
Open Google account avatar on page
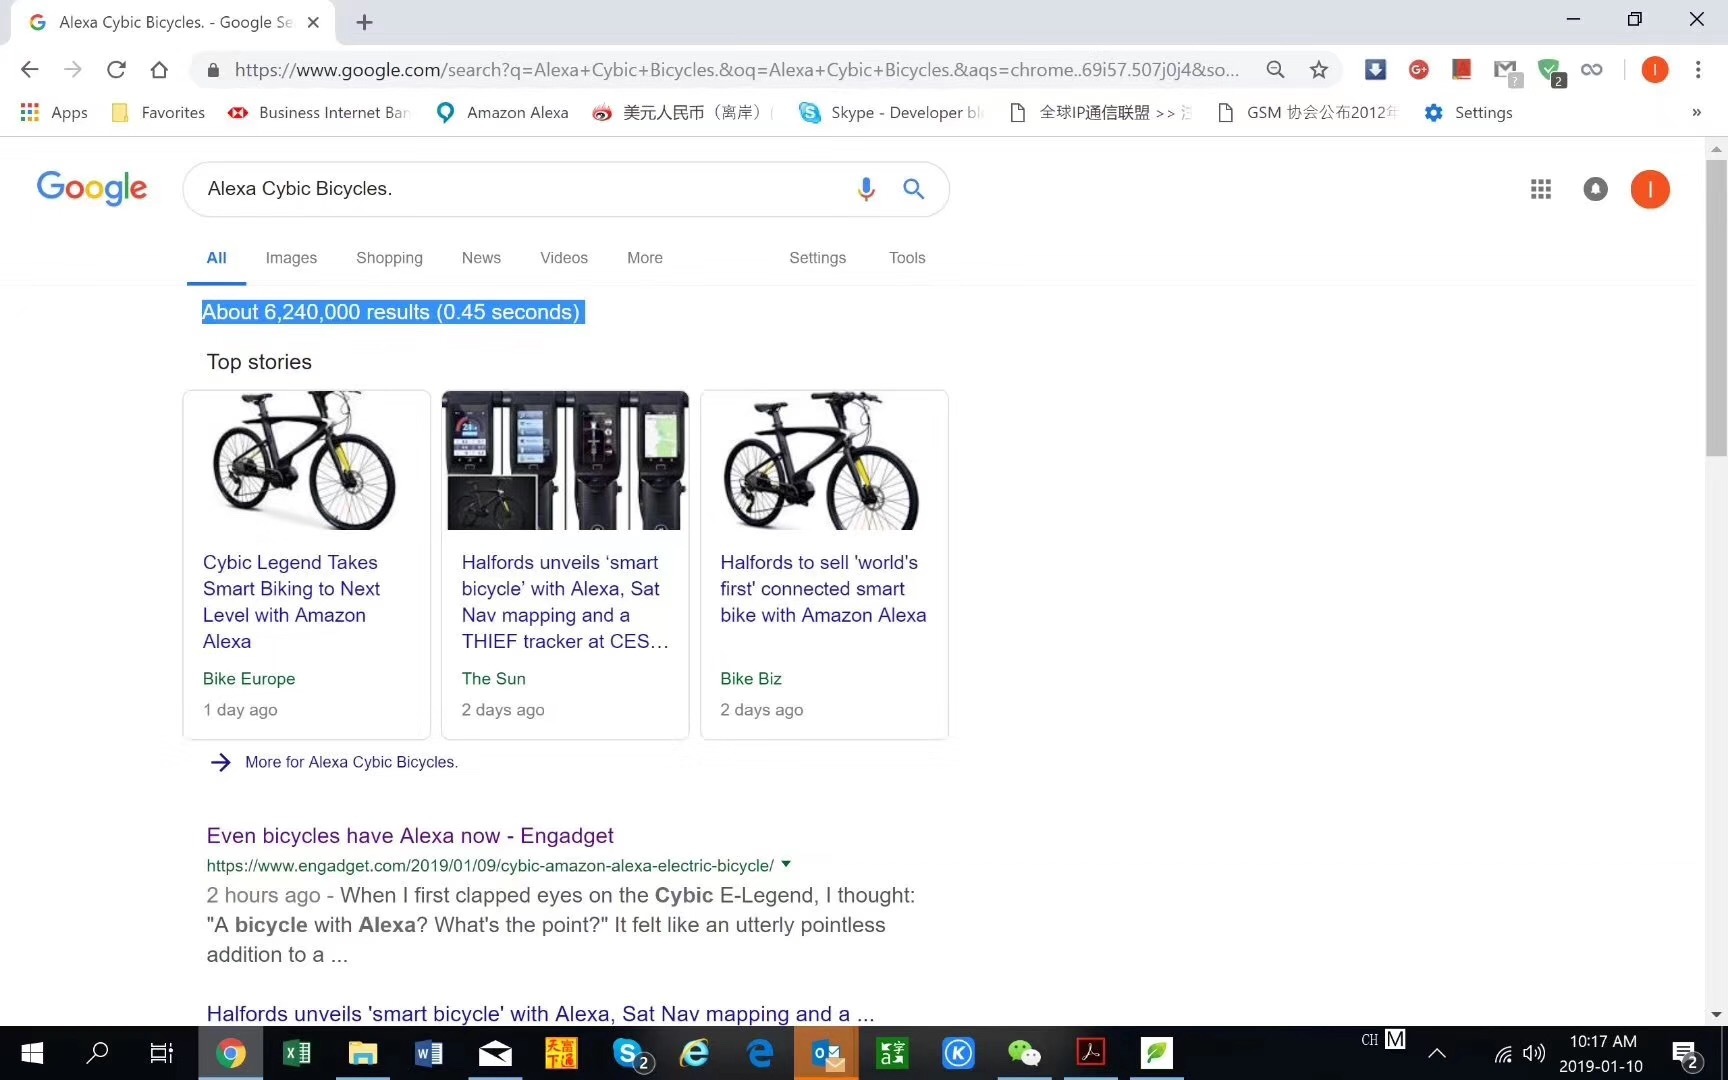(1650, 189)
